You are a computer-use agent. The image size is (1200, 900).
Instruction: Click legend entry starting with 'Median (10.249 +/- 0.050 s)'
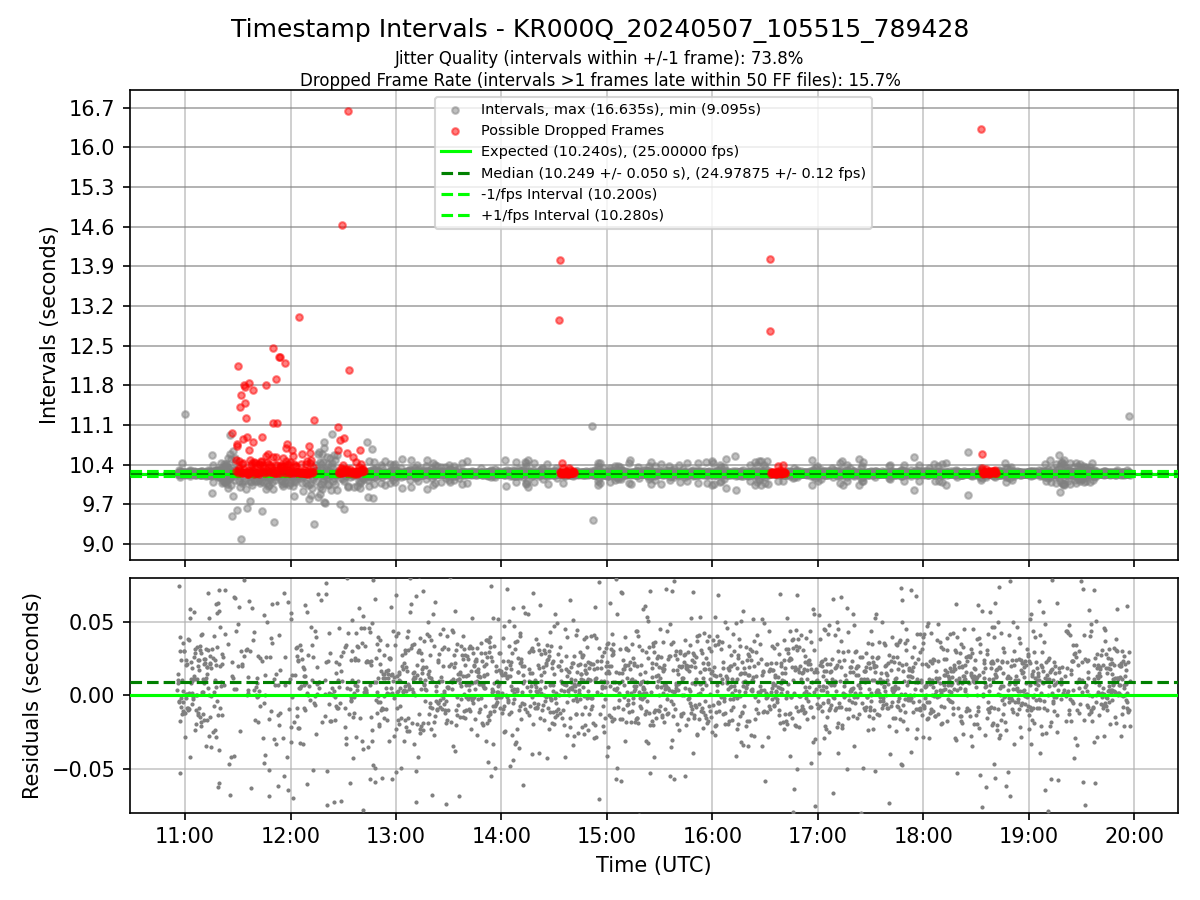pos(673,172)
